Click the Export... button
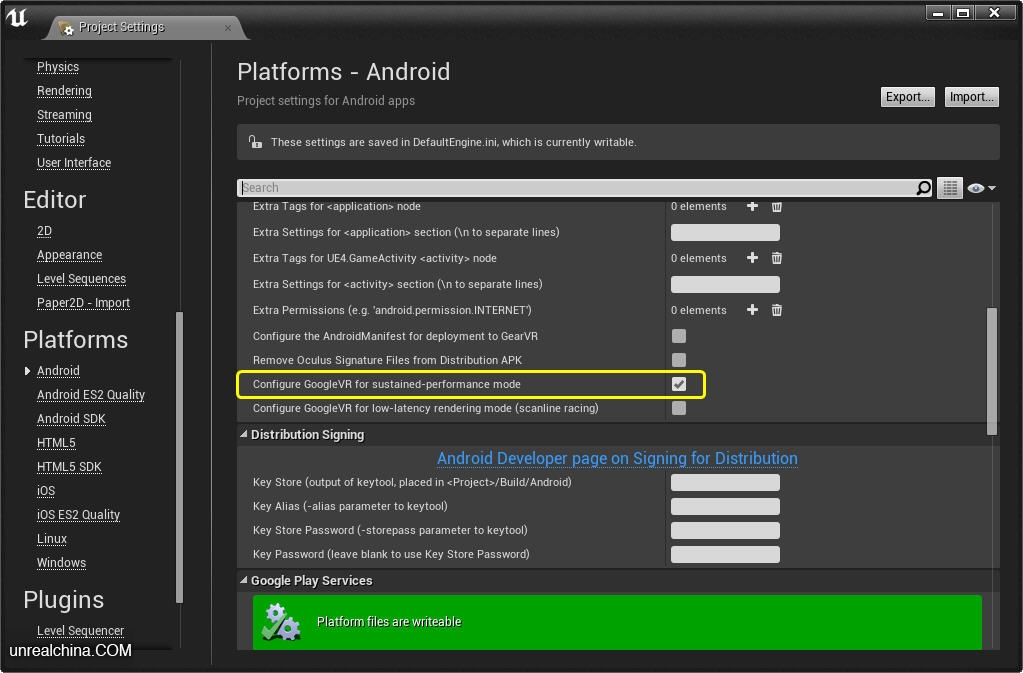Screen dimensions: 1023x673 (908, 97)
